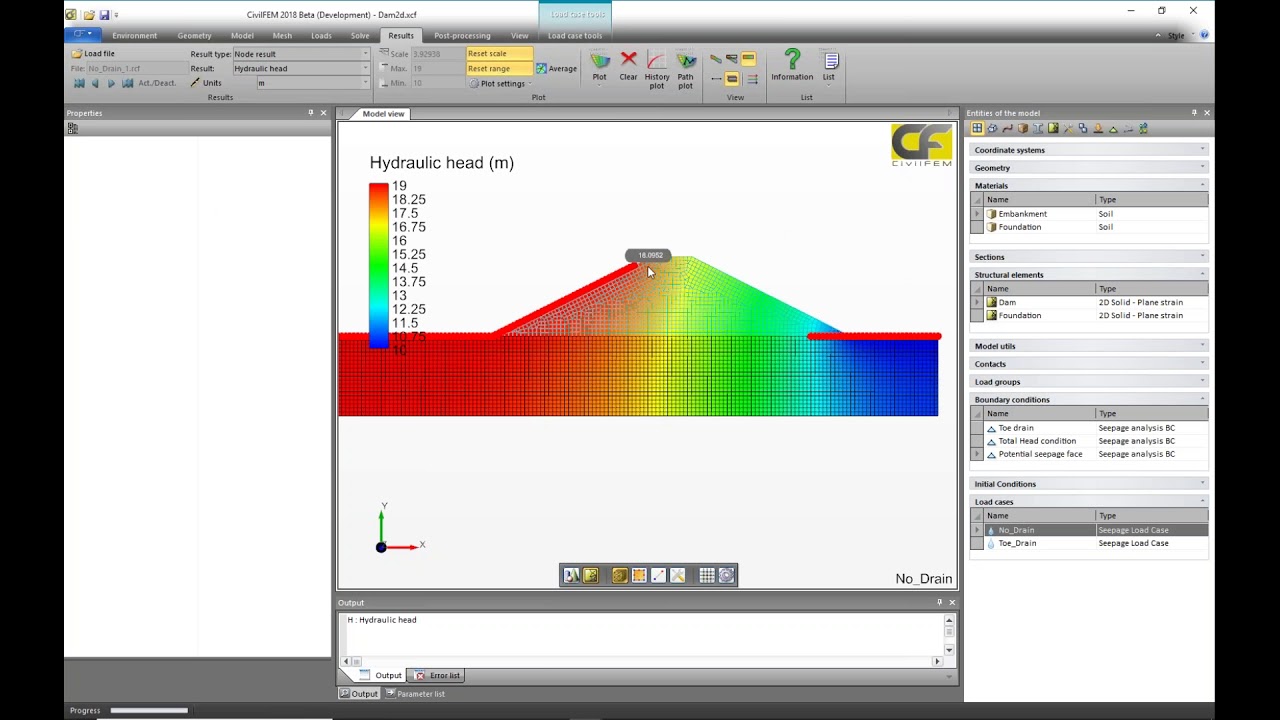Viewport: 1280px width, 720px height.
Task: Click the Scale value field
Action: pyautogui.click(x=438, y=54)
